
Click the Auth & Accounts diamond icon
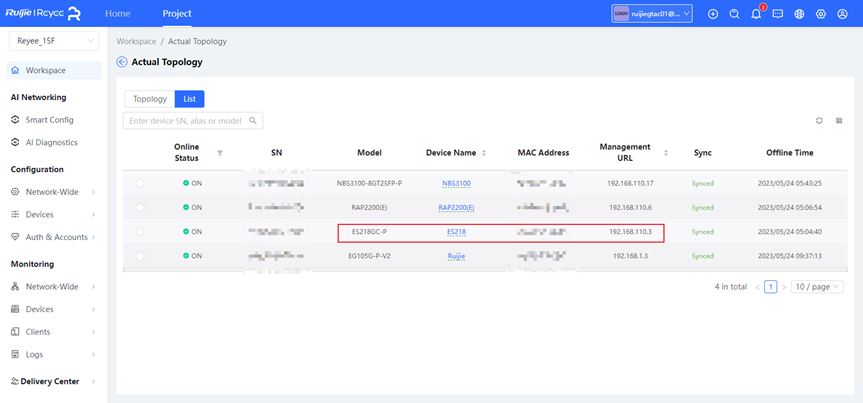coord(15,237)
